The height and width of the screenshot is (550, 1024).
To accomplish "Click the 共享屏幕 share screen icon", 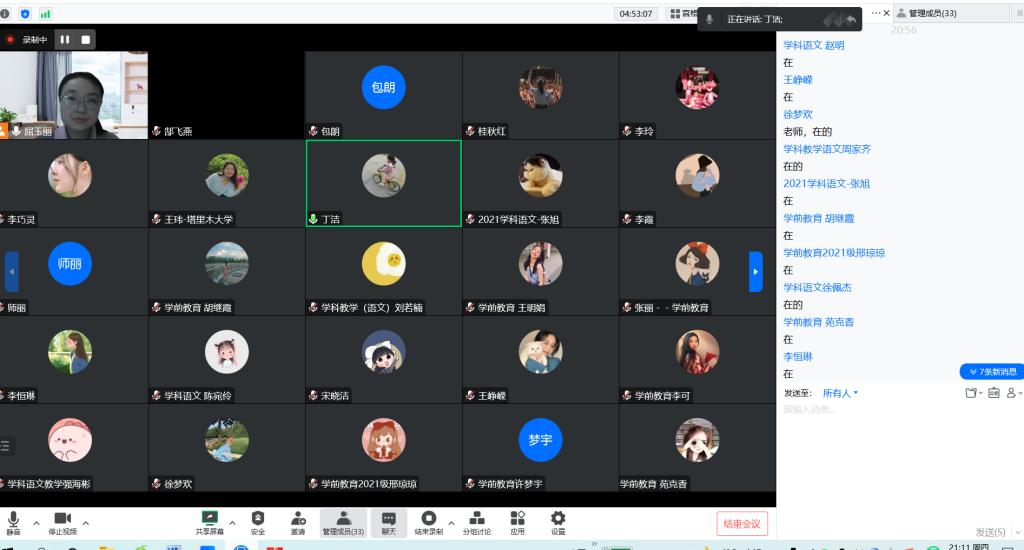I will pos(210,519).
